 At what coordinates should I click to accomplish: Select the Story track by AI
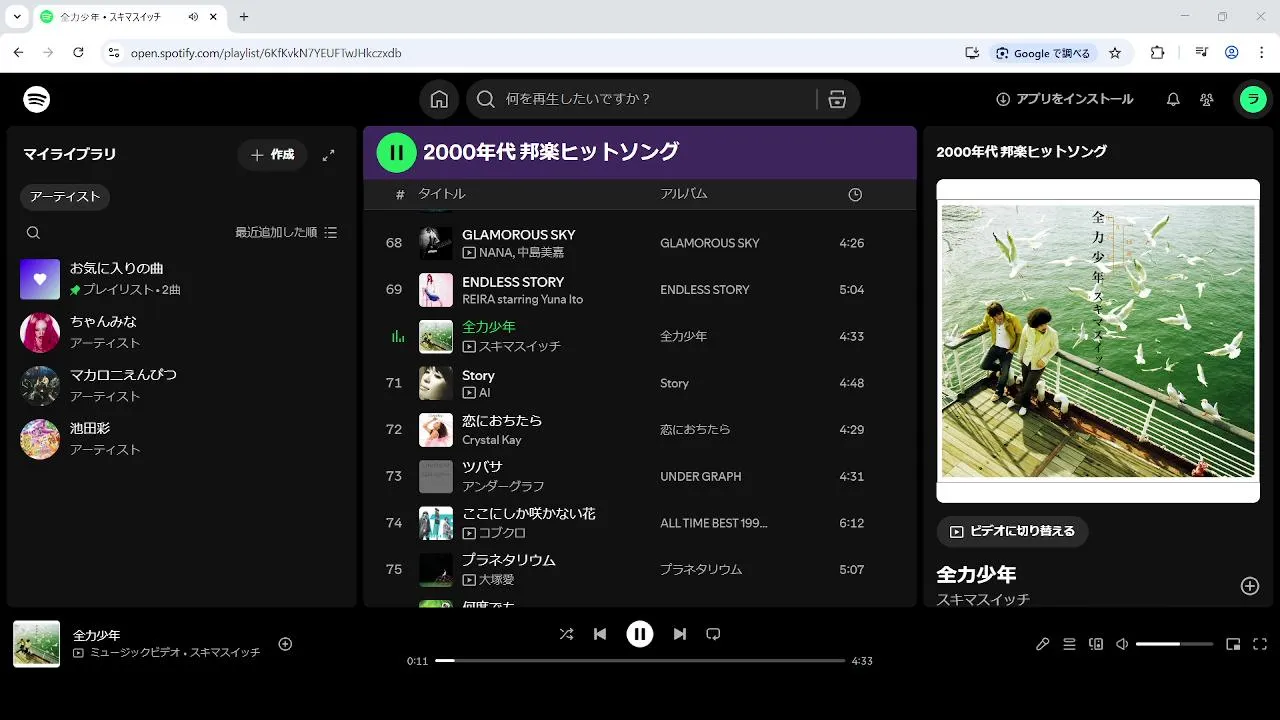(x=478, y=375)
